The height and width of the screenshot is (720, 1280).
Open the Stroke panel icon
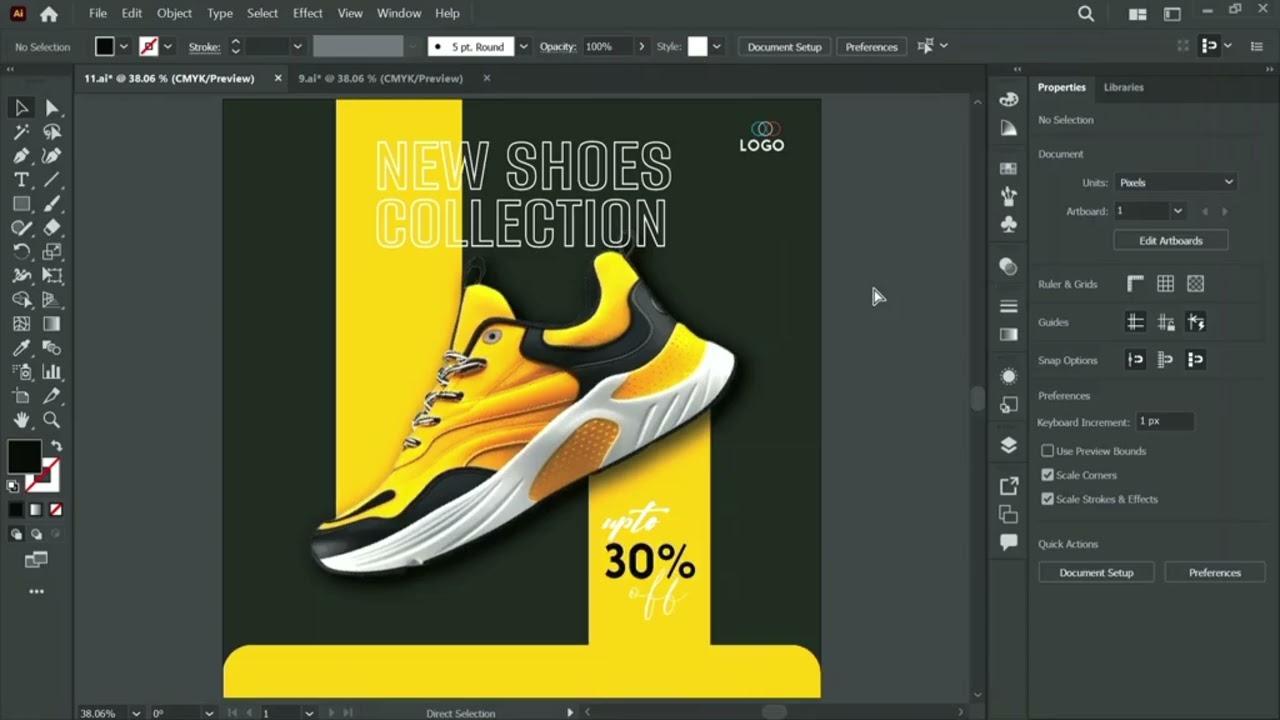tap(1009, 306)
